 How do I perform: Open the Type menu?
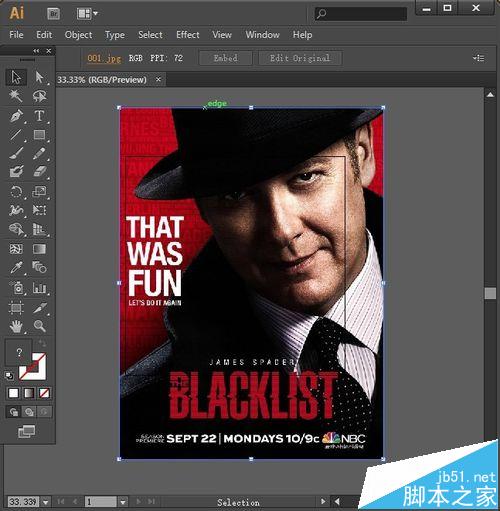coord(115,35)
